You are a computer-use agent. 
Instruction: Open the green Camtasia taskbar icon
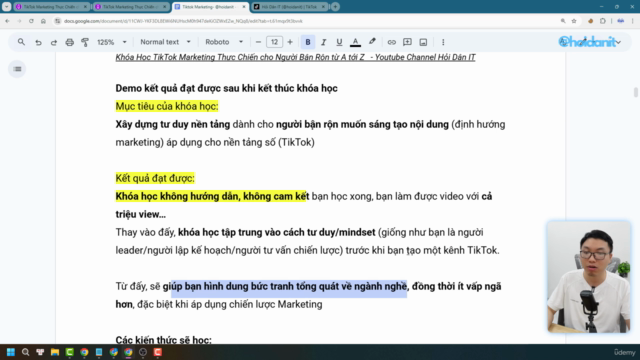(69, 352)
